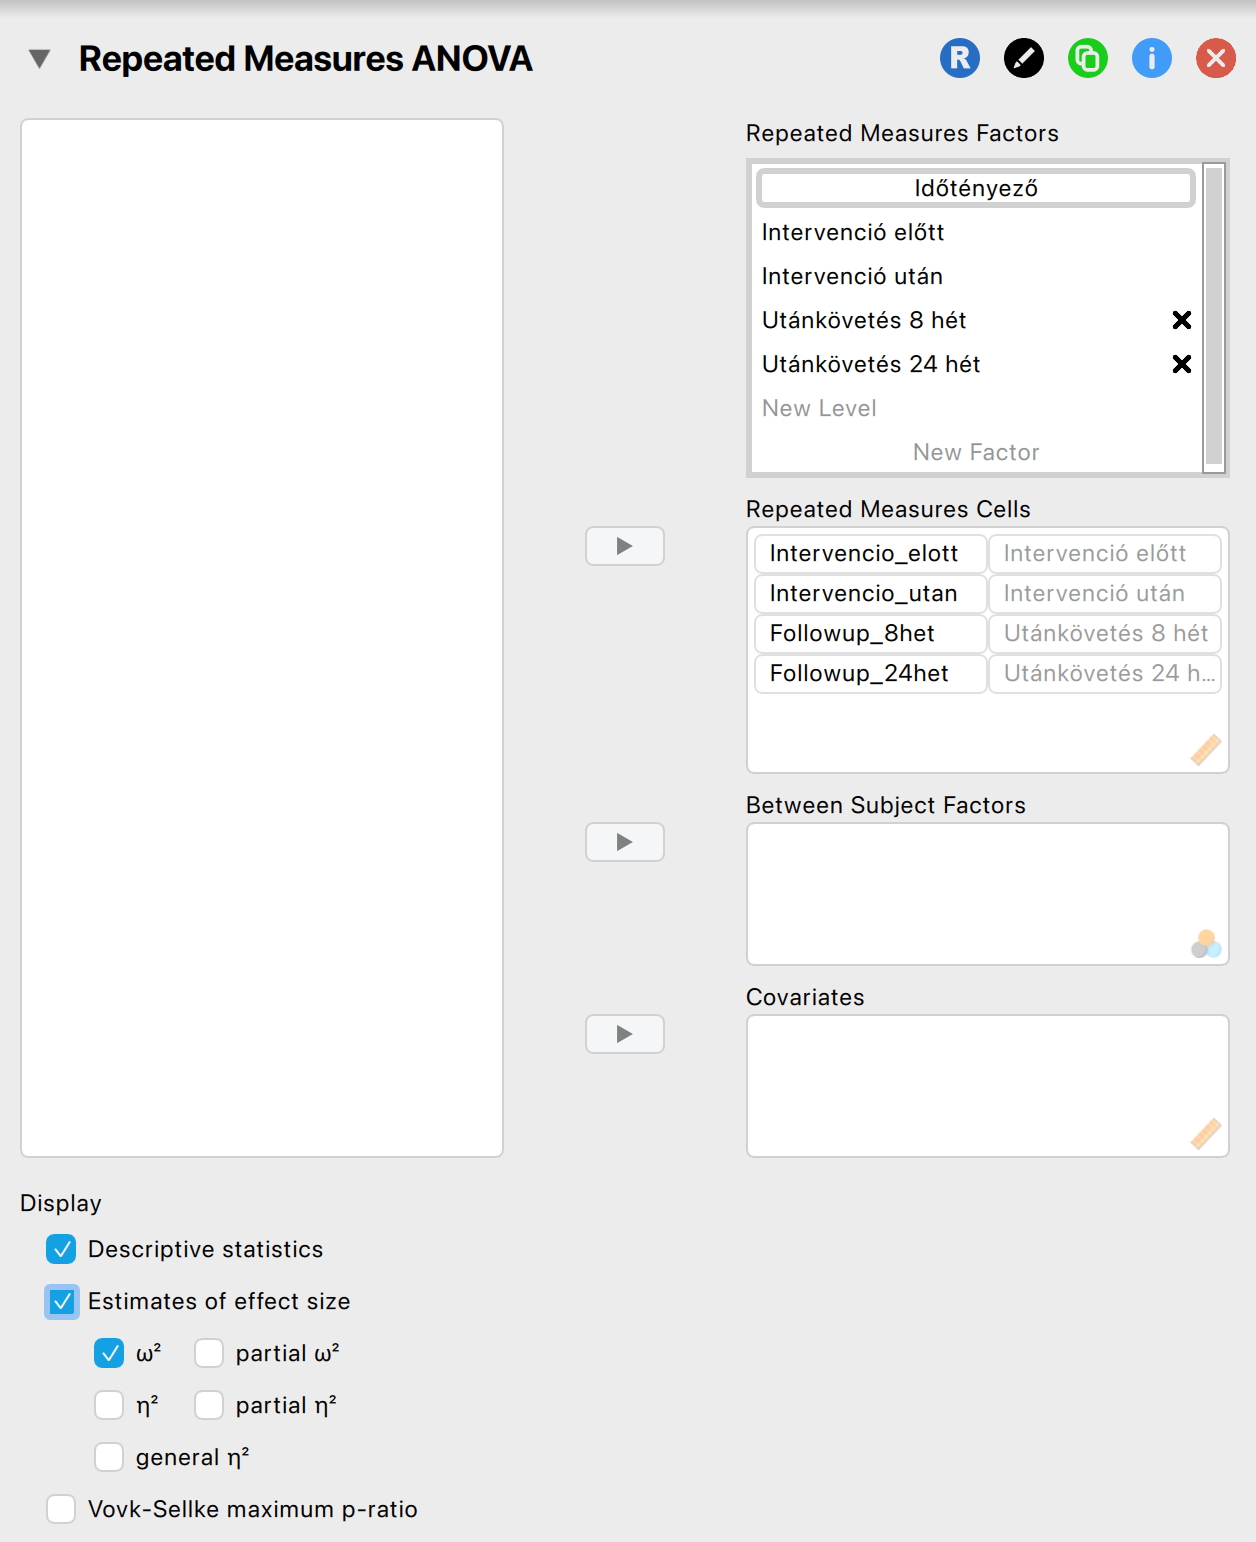Tick the general η² checkbox
This screenshot has height=1542, width=1256.
click(x=109, y=1457)
